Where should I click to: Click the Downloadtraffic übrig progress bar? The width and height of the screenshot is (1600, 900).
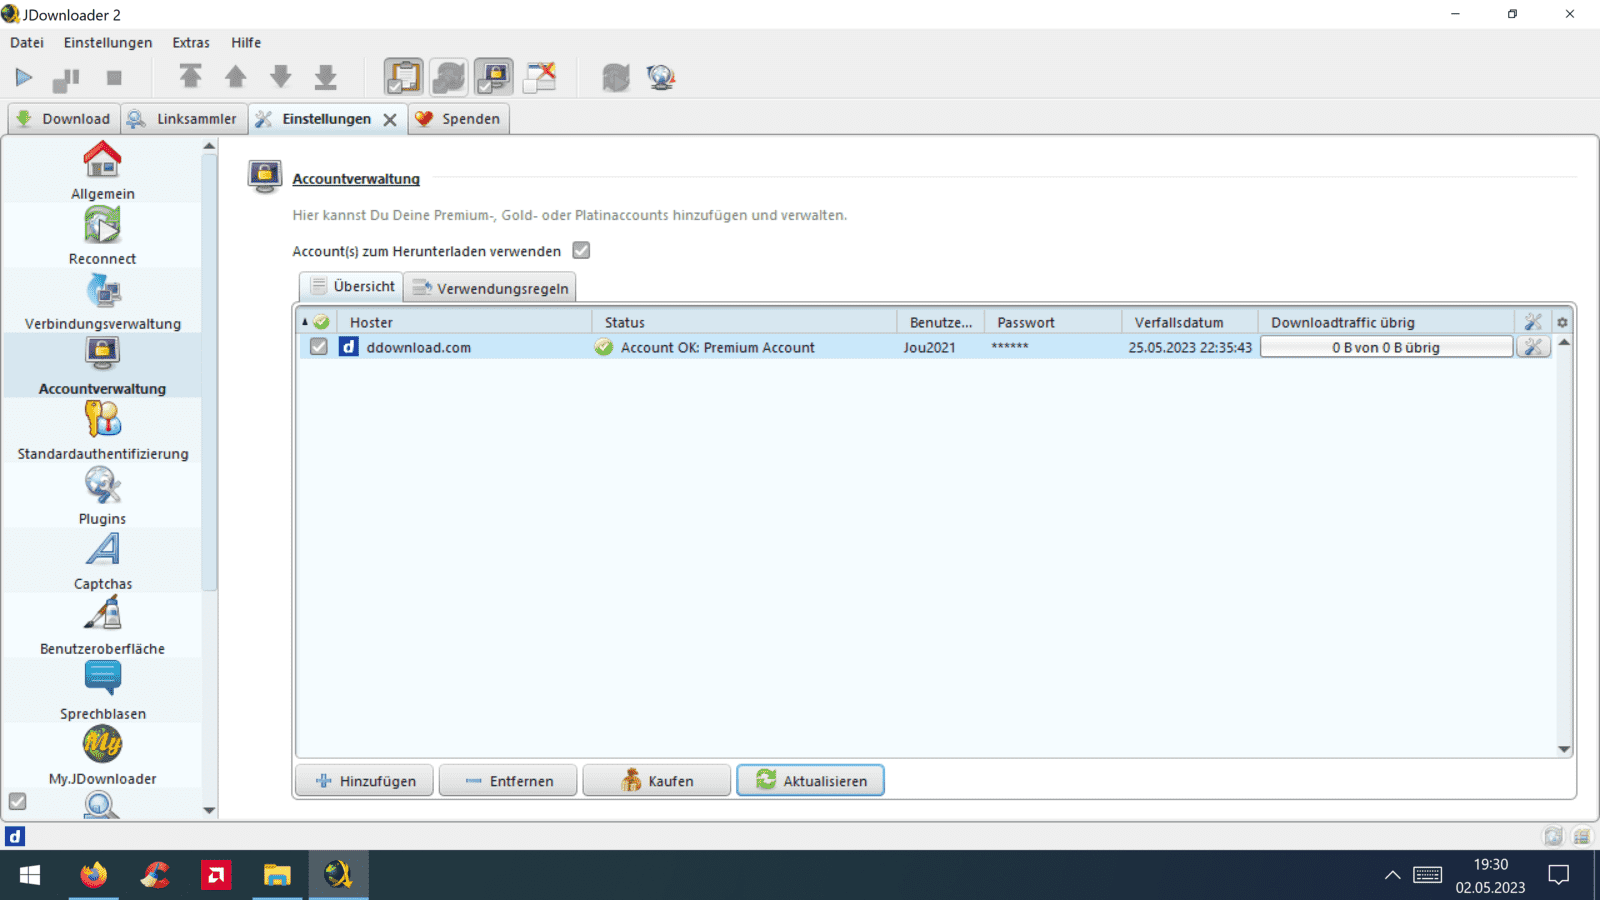1386,347
